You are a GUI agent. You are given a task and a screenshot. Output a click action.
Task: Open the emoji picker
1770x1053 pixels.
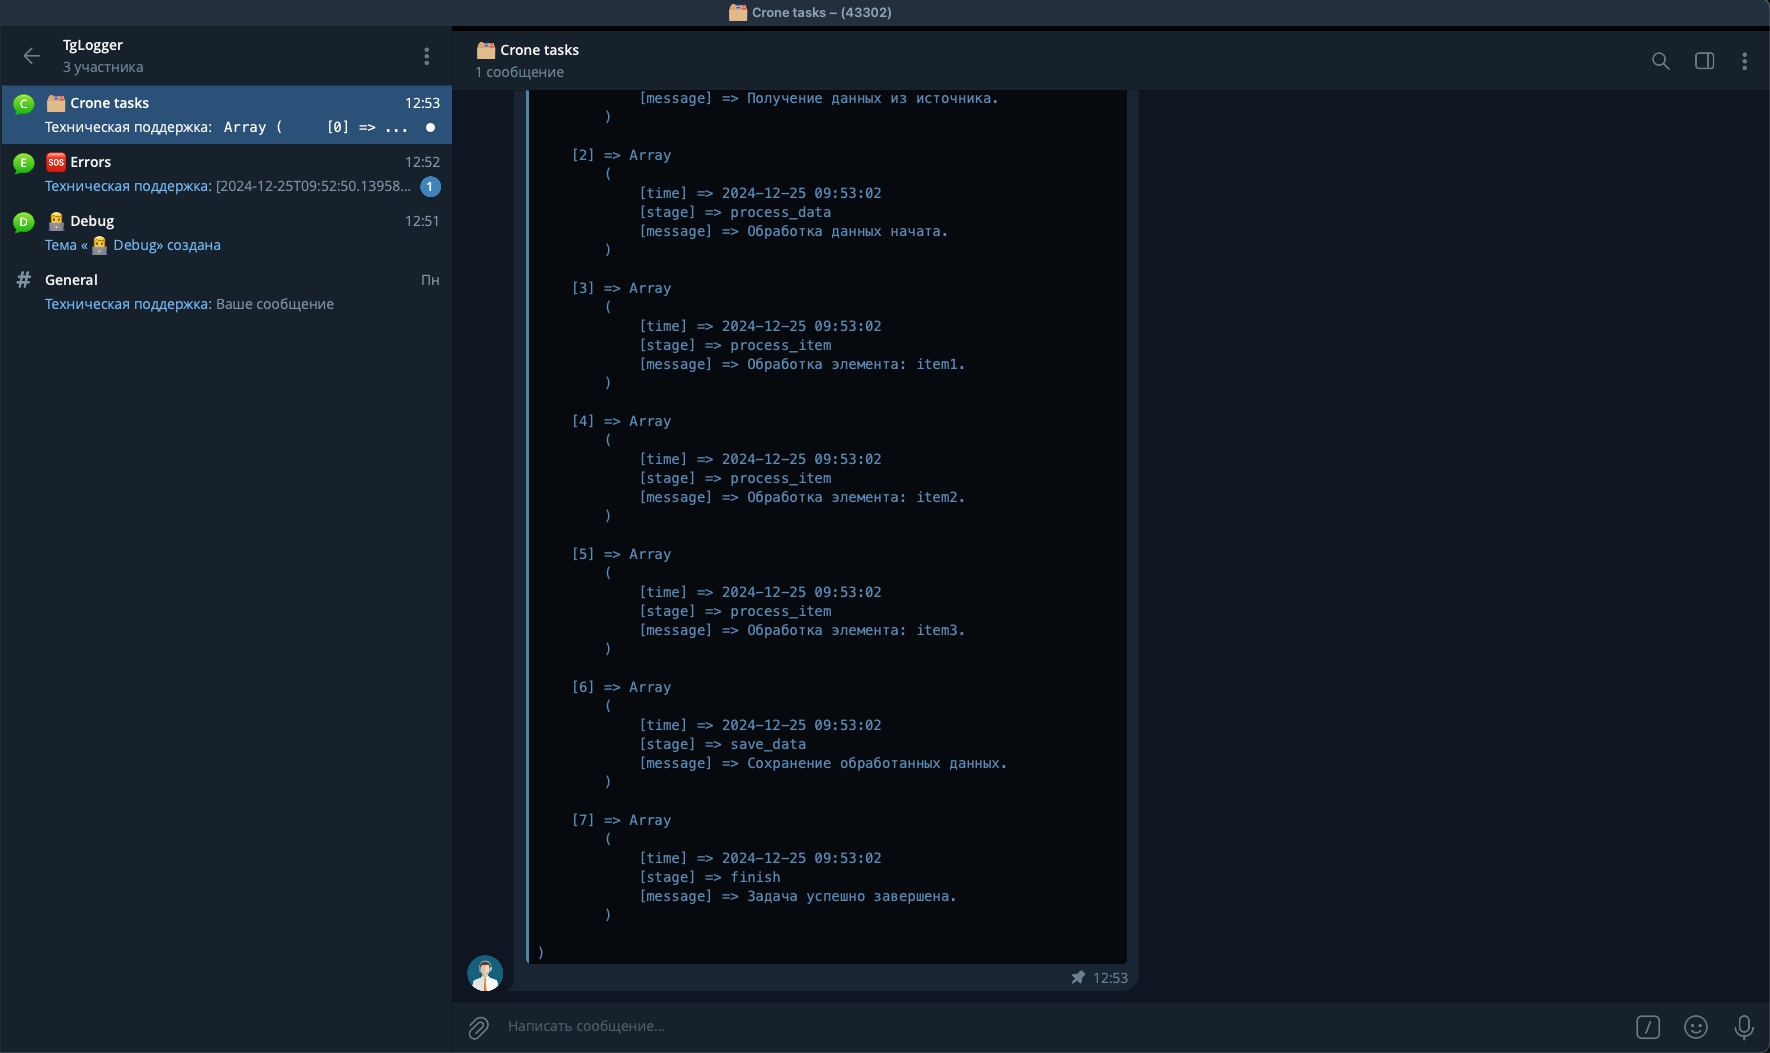click(1695, 1027)
